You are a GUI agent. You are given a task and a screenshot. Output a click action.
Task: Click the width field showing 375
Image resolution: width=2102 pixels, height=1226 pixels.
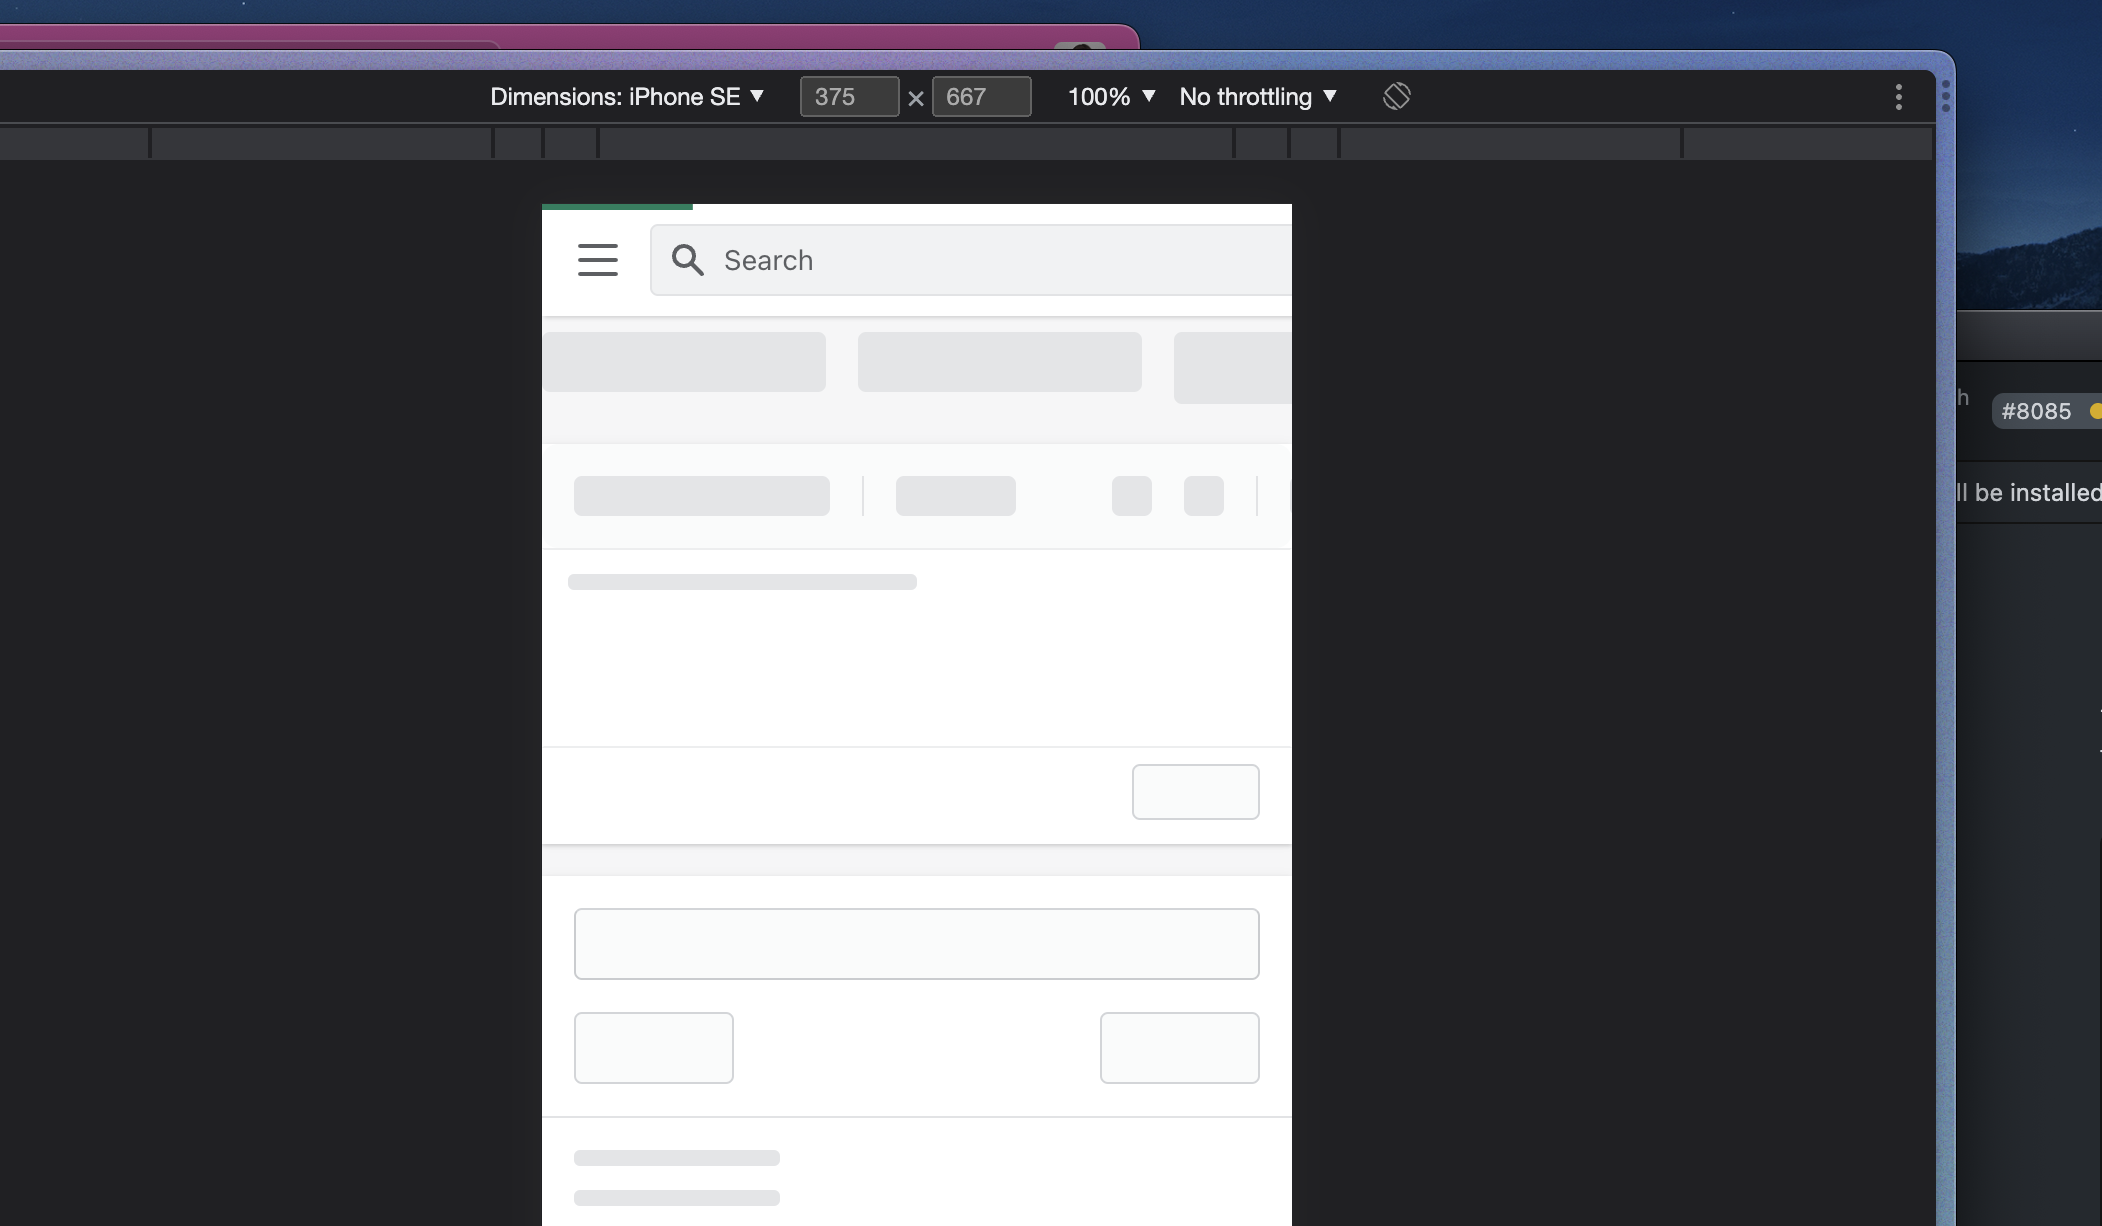pyautogui.click(x=848, y=97)
